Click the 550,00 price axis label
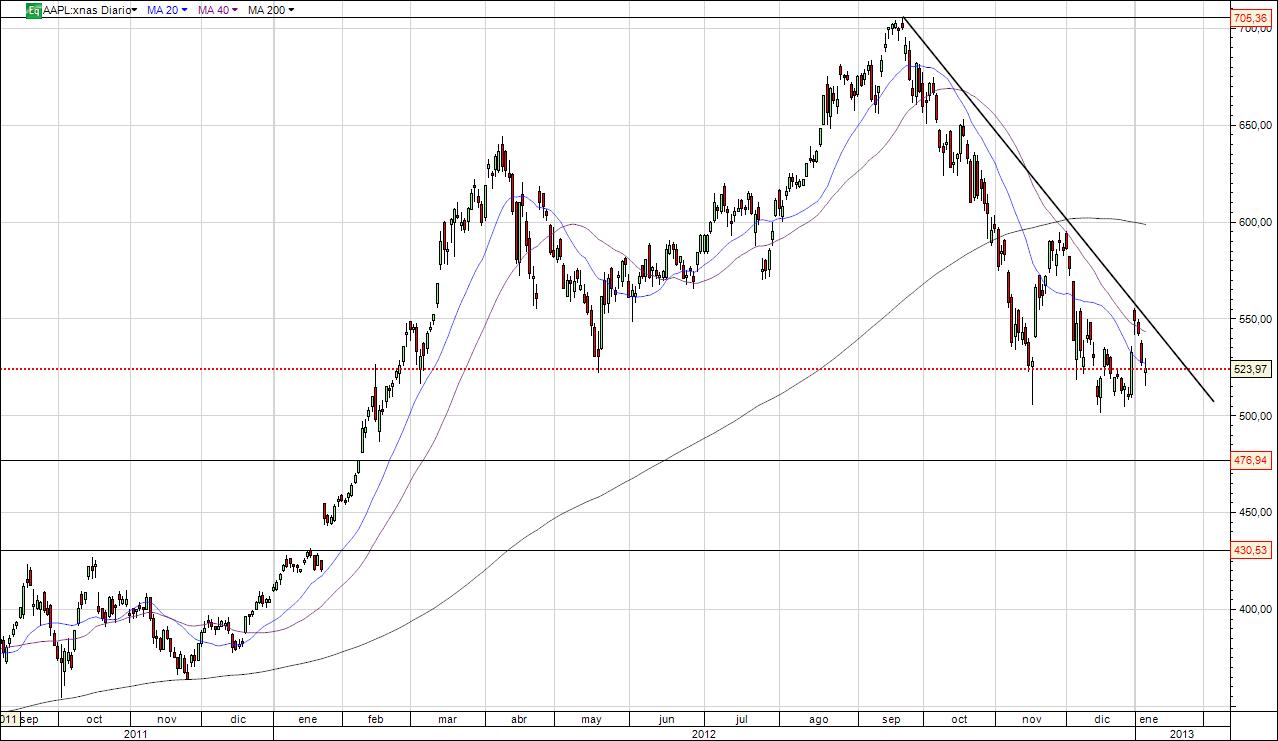 pyautogui.click(x=1254, y=319)
